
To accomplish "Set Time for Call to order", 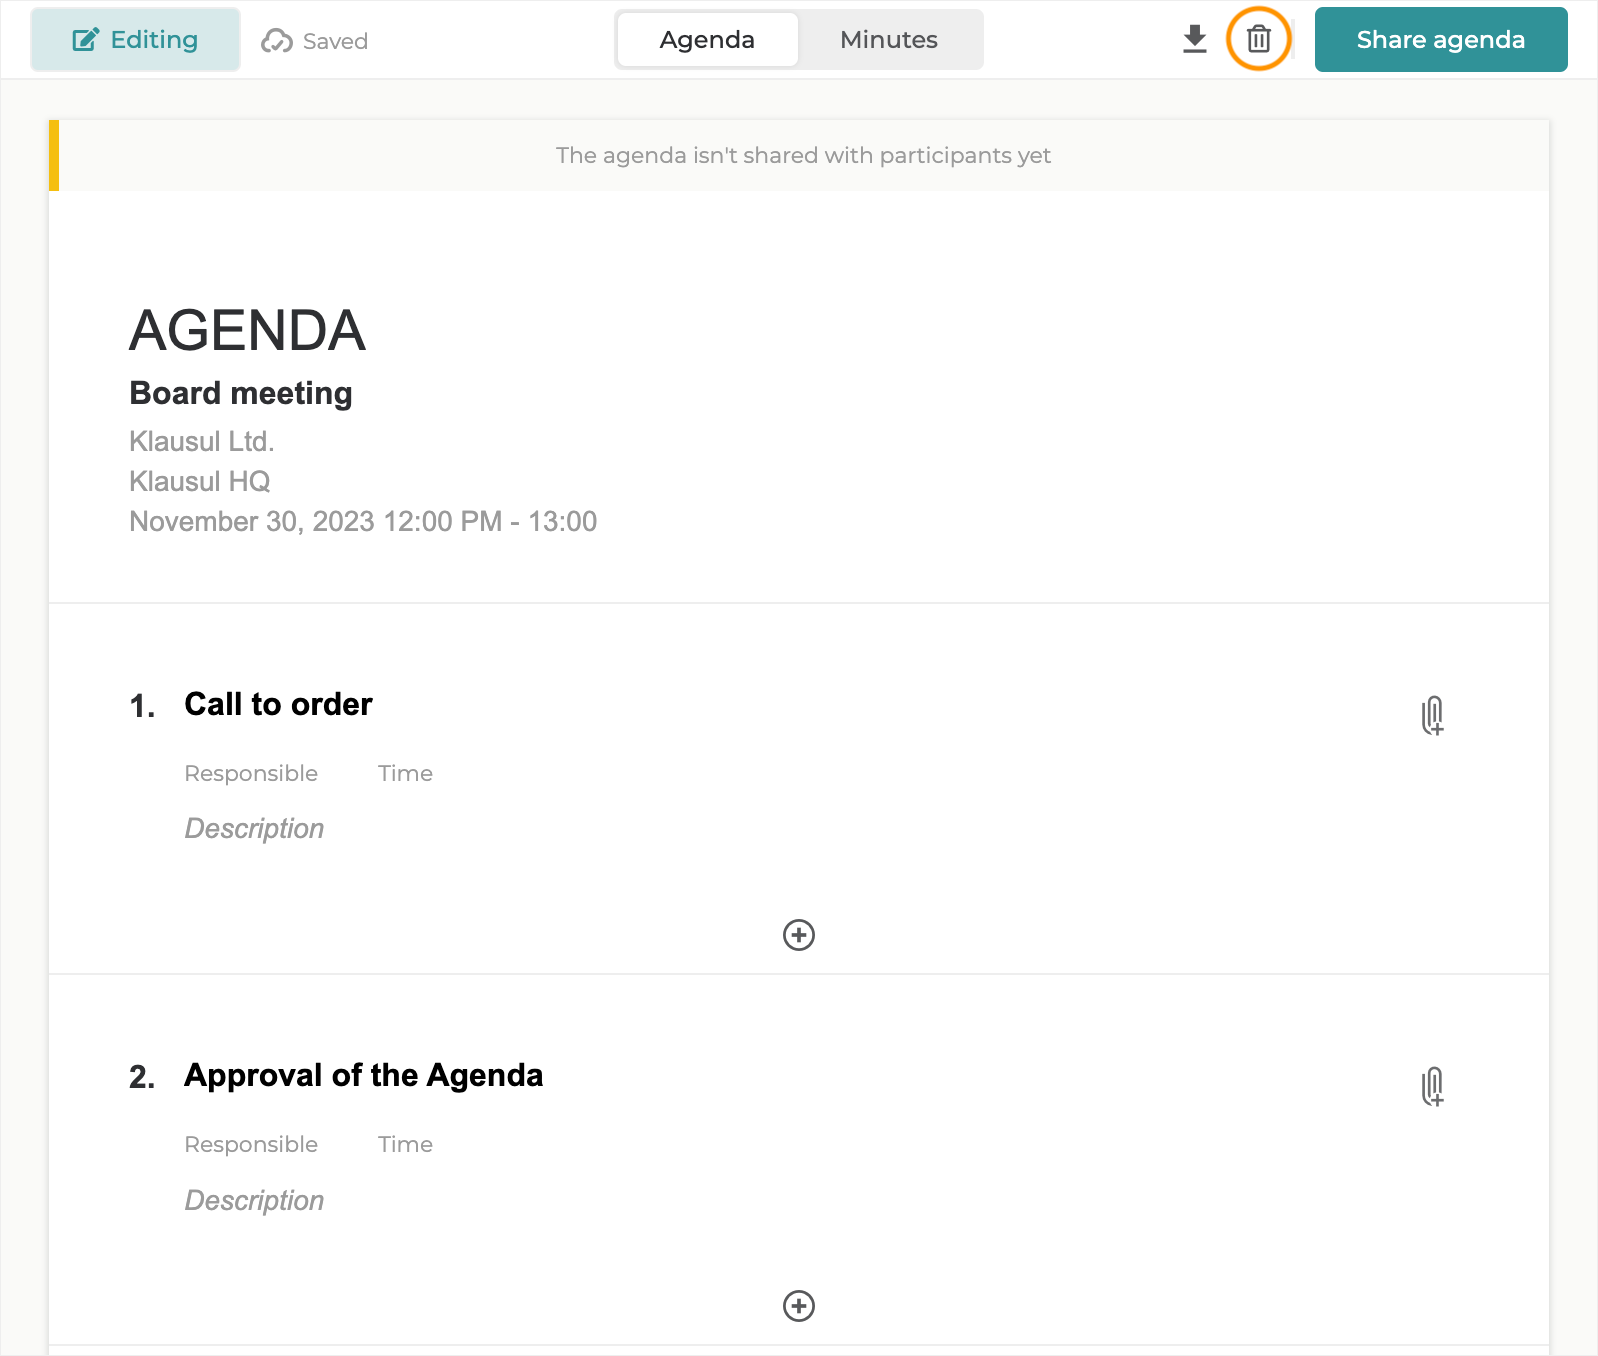I will point(405,773).
